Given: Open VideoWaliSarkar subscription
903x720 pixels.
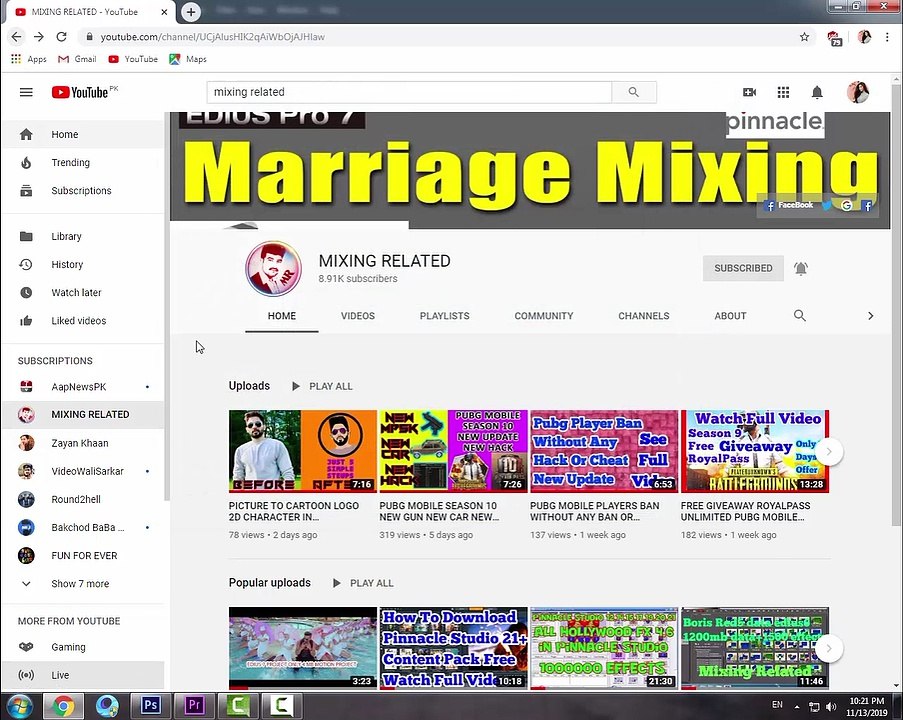Looking at the screenshot, I should pos(82,471).
